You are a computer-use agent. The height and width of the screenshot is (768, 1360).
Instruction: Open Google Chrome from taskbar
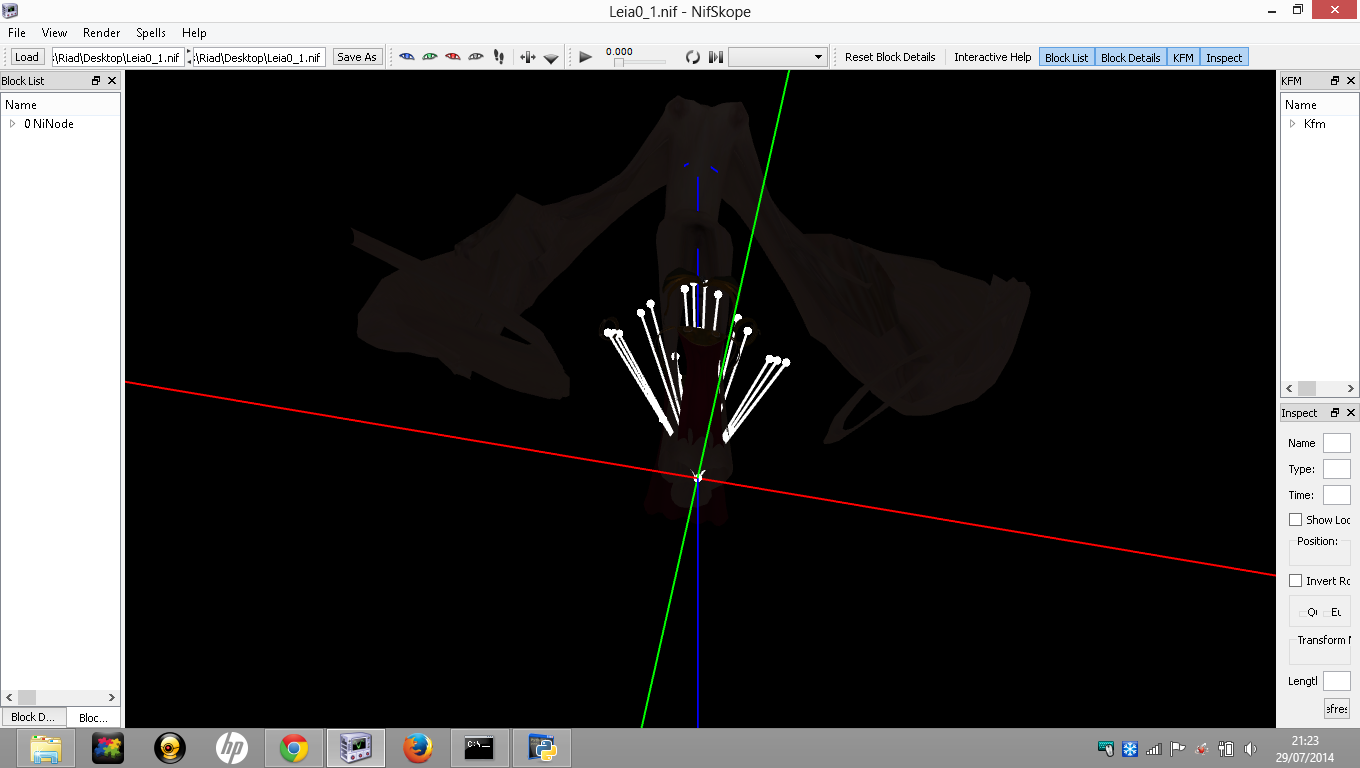point(294,748)
